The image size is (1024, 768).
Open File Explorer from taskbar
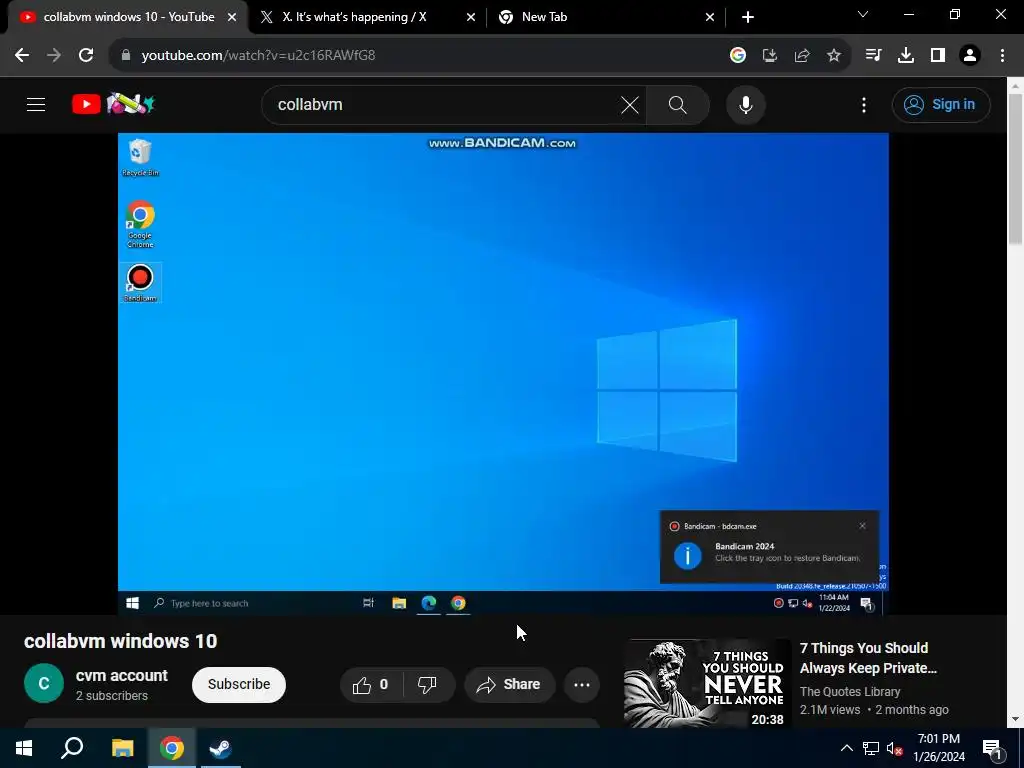pyautogui.click(x=122, y=748)
